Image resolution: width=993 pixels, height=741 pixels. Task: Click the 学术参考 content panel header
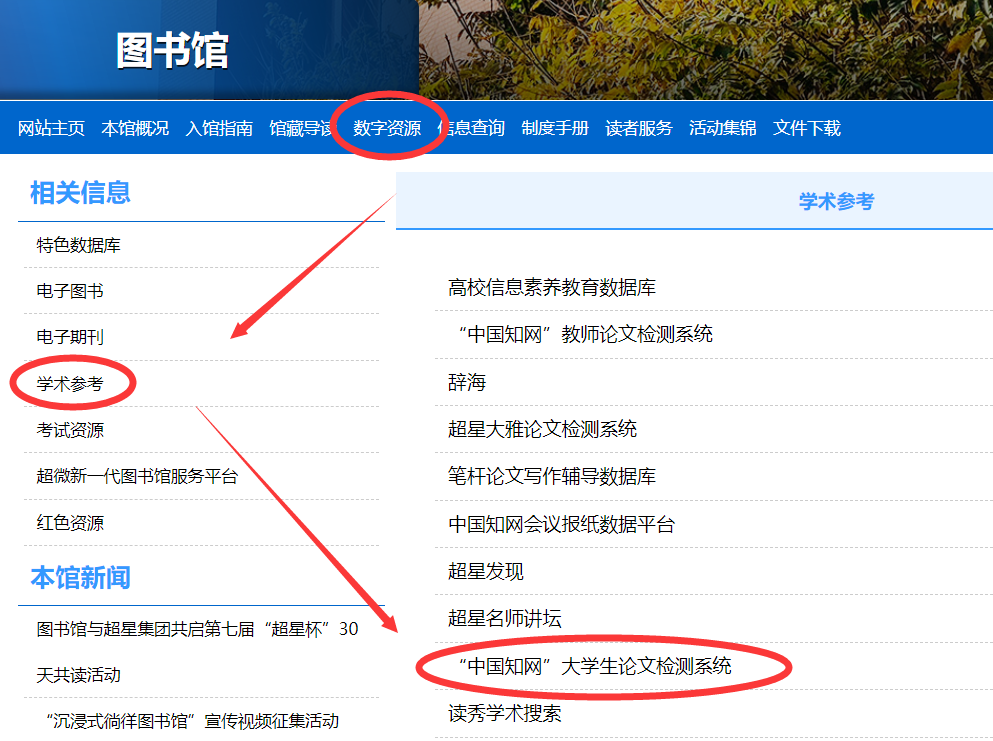pos(836,201)
